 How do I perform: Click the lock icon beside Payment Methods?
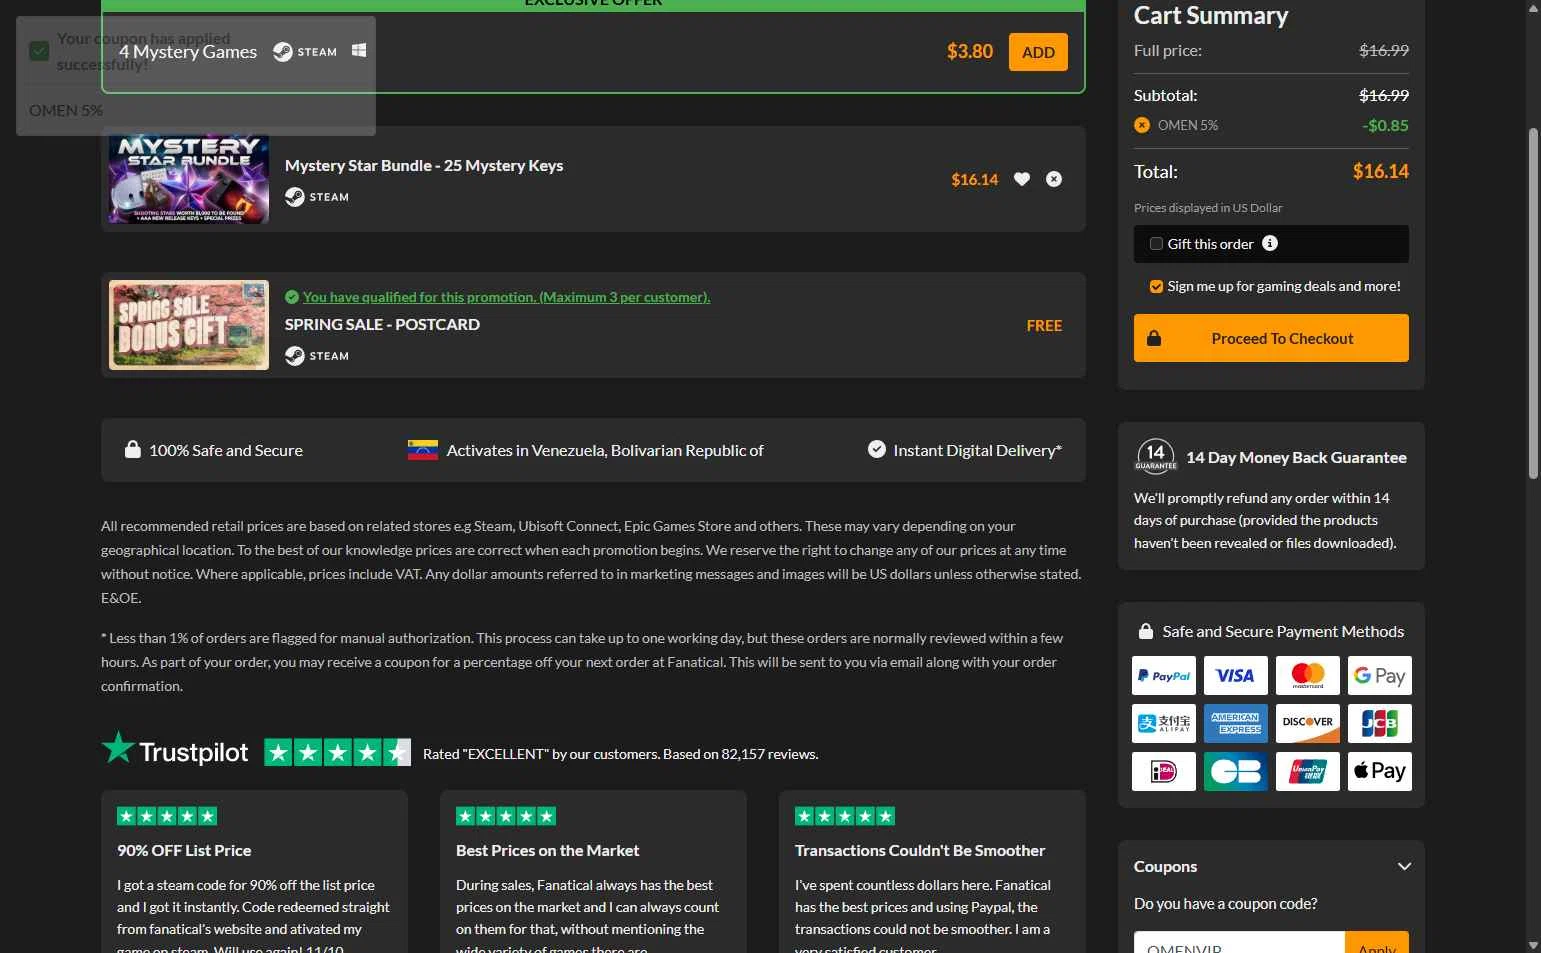coord(1146,631)
